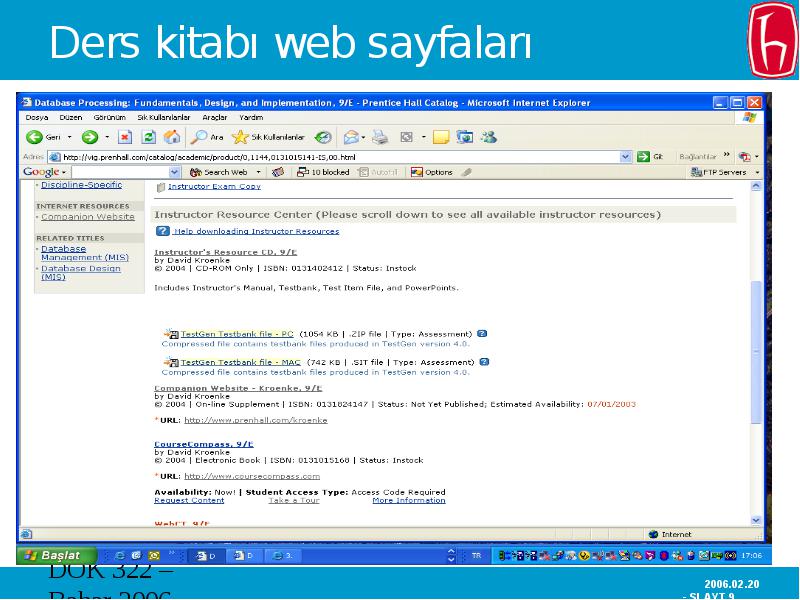The image size is (800, 600).
Task: Open the Database Design (MIS) link
Action: click(x=81, y=272)
